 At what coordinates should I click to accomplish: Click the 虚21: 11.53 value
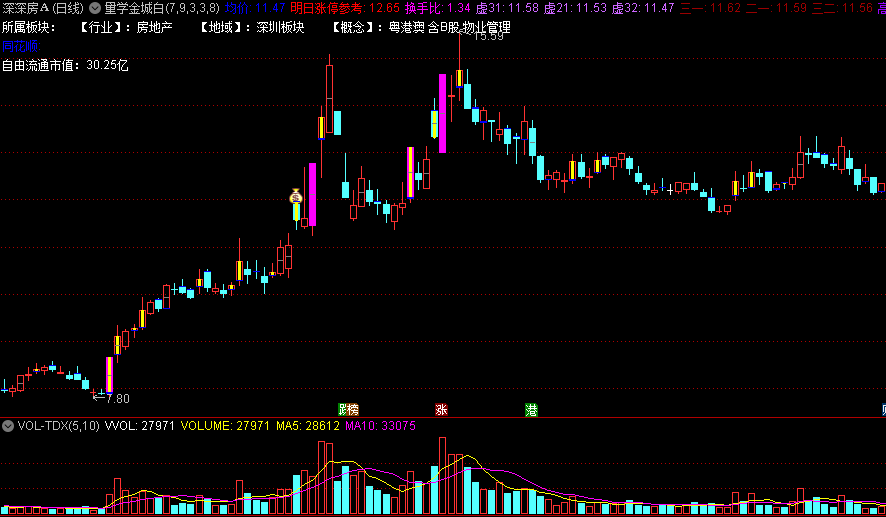click(575, 8)
